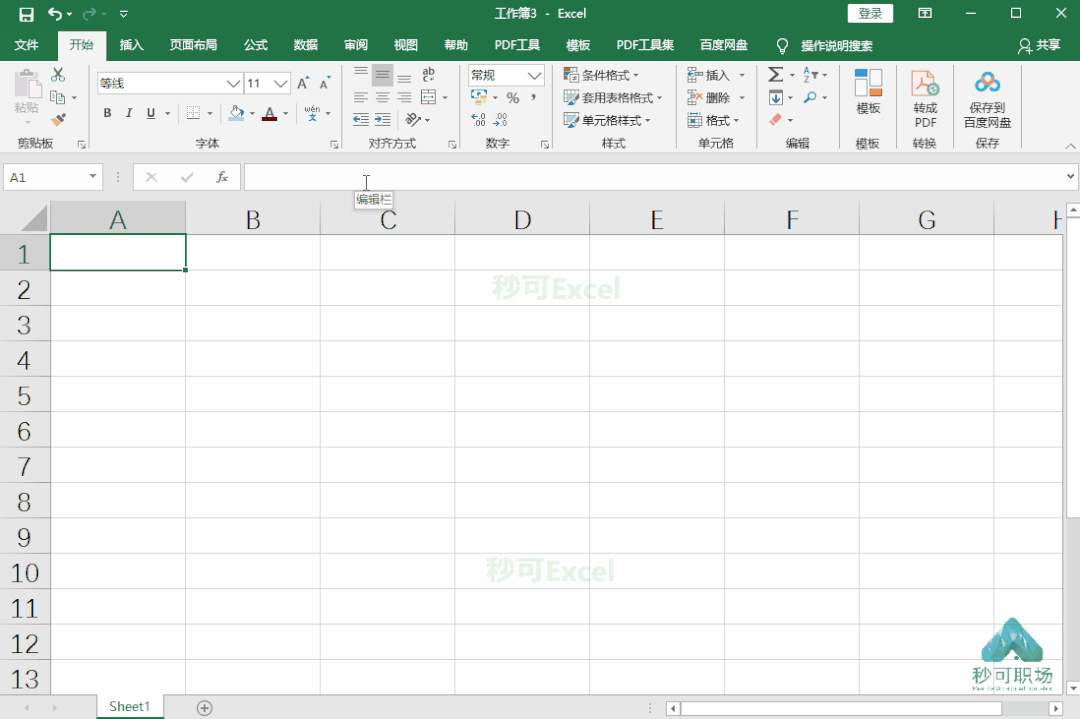The width and height of the screenshot is (1080, 719).
Task: Open 条件格式 (Conditional Formatting)
Action: [x=602, y=74]
